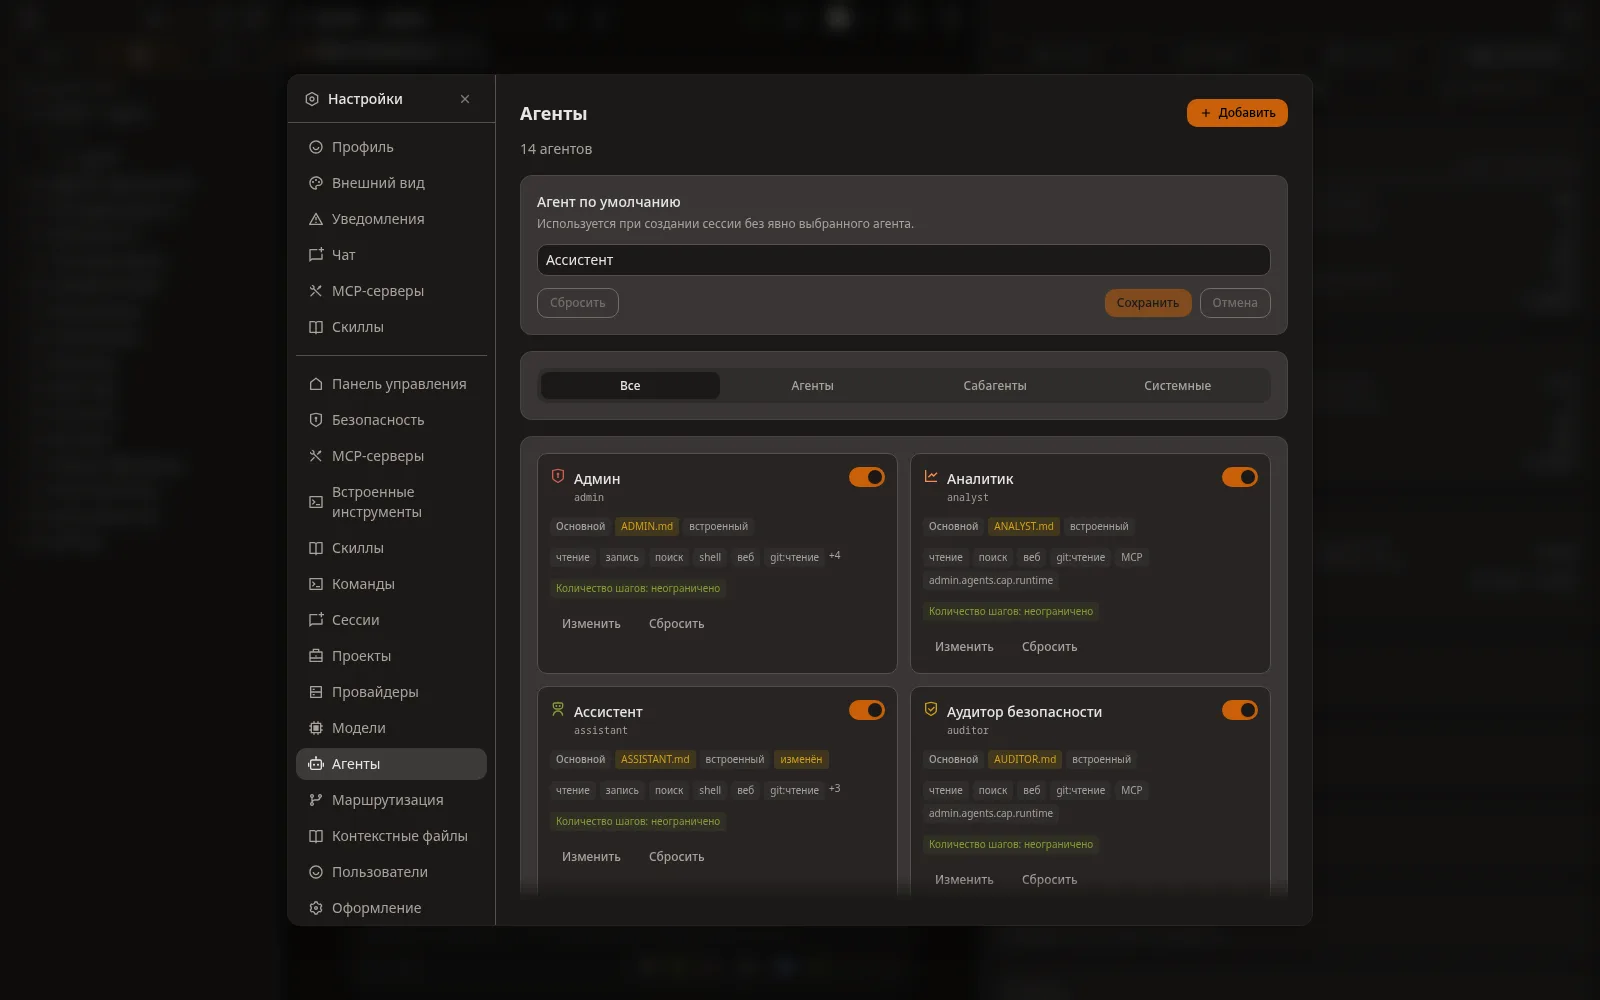Viewport: 1600px width, 1000px height.
Task: Open the Команды section
Action: (391, 584)
